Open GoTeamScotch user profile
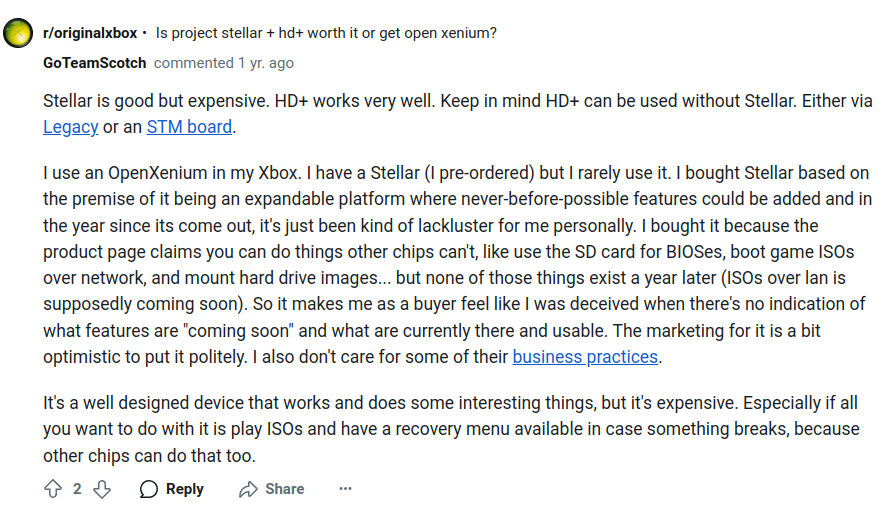The width and height of the screenshot is (890, 519). 95,63
